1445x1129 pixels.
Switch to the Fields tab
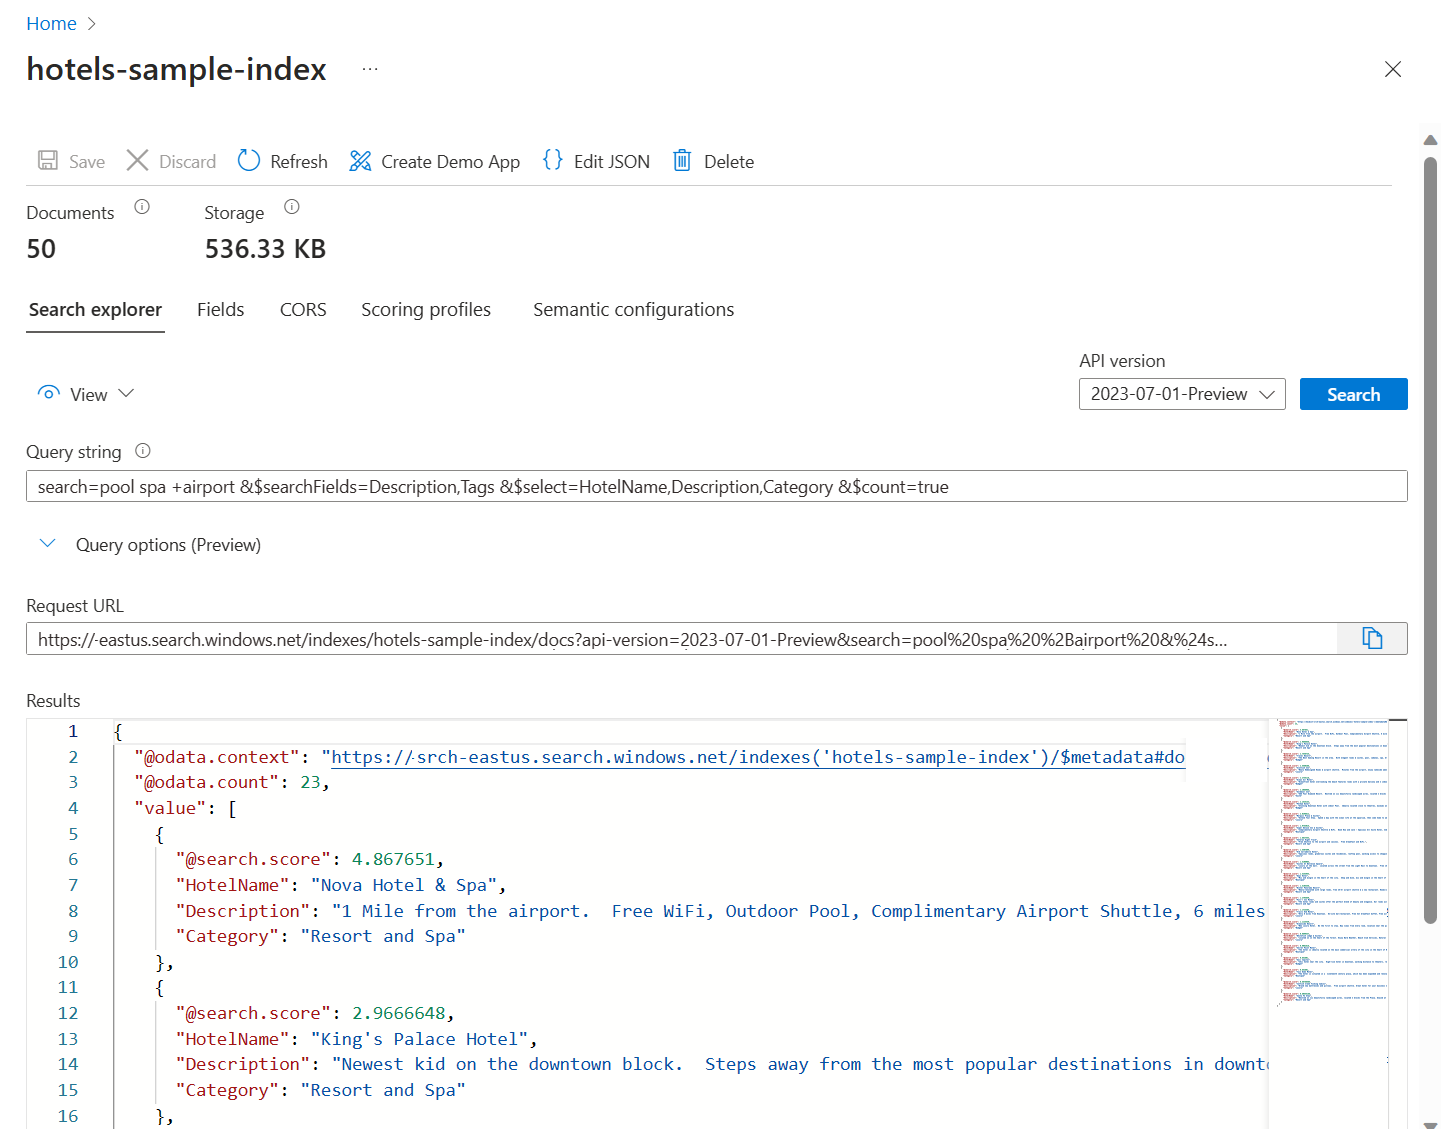click(x=220, y=310)
